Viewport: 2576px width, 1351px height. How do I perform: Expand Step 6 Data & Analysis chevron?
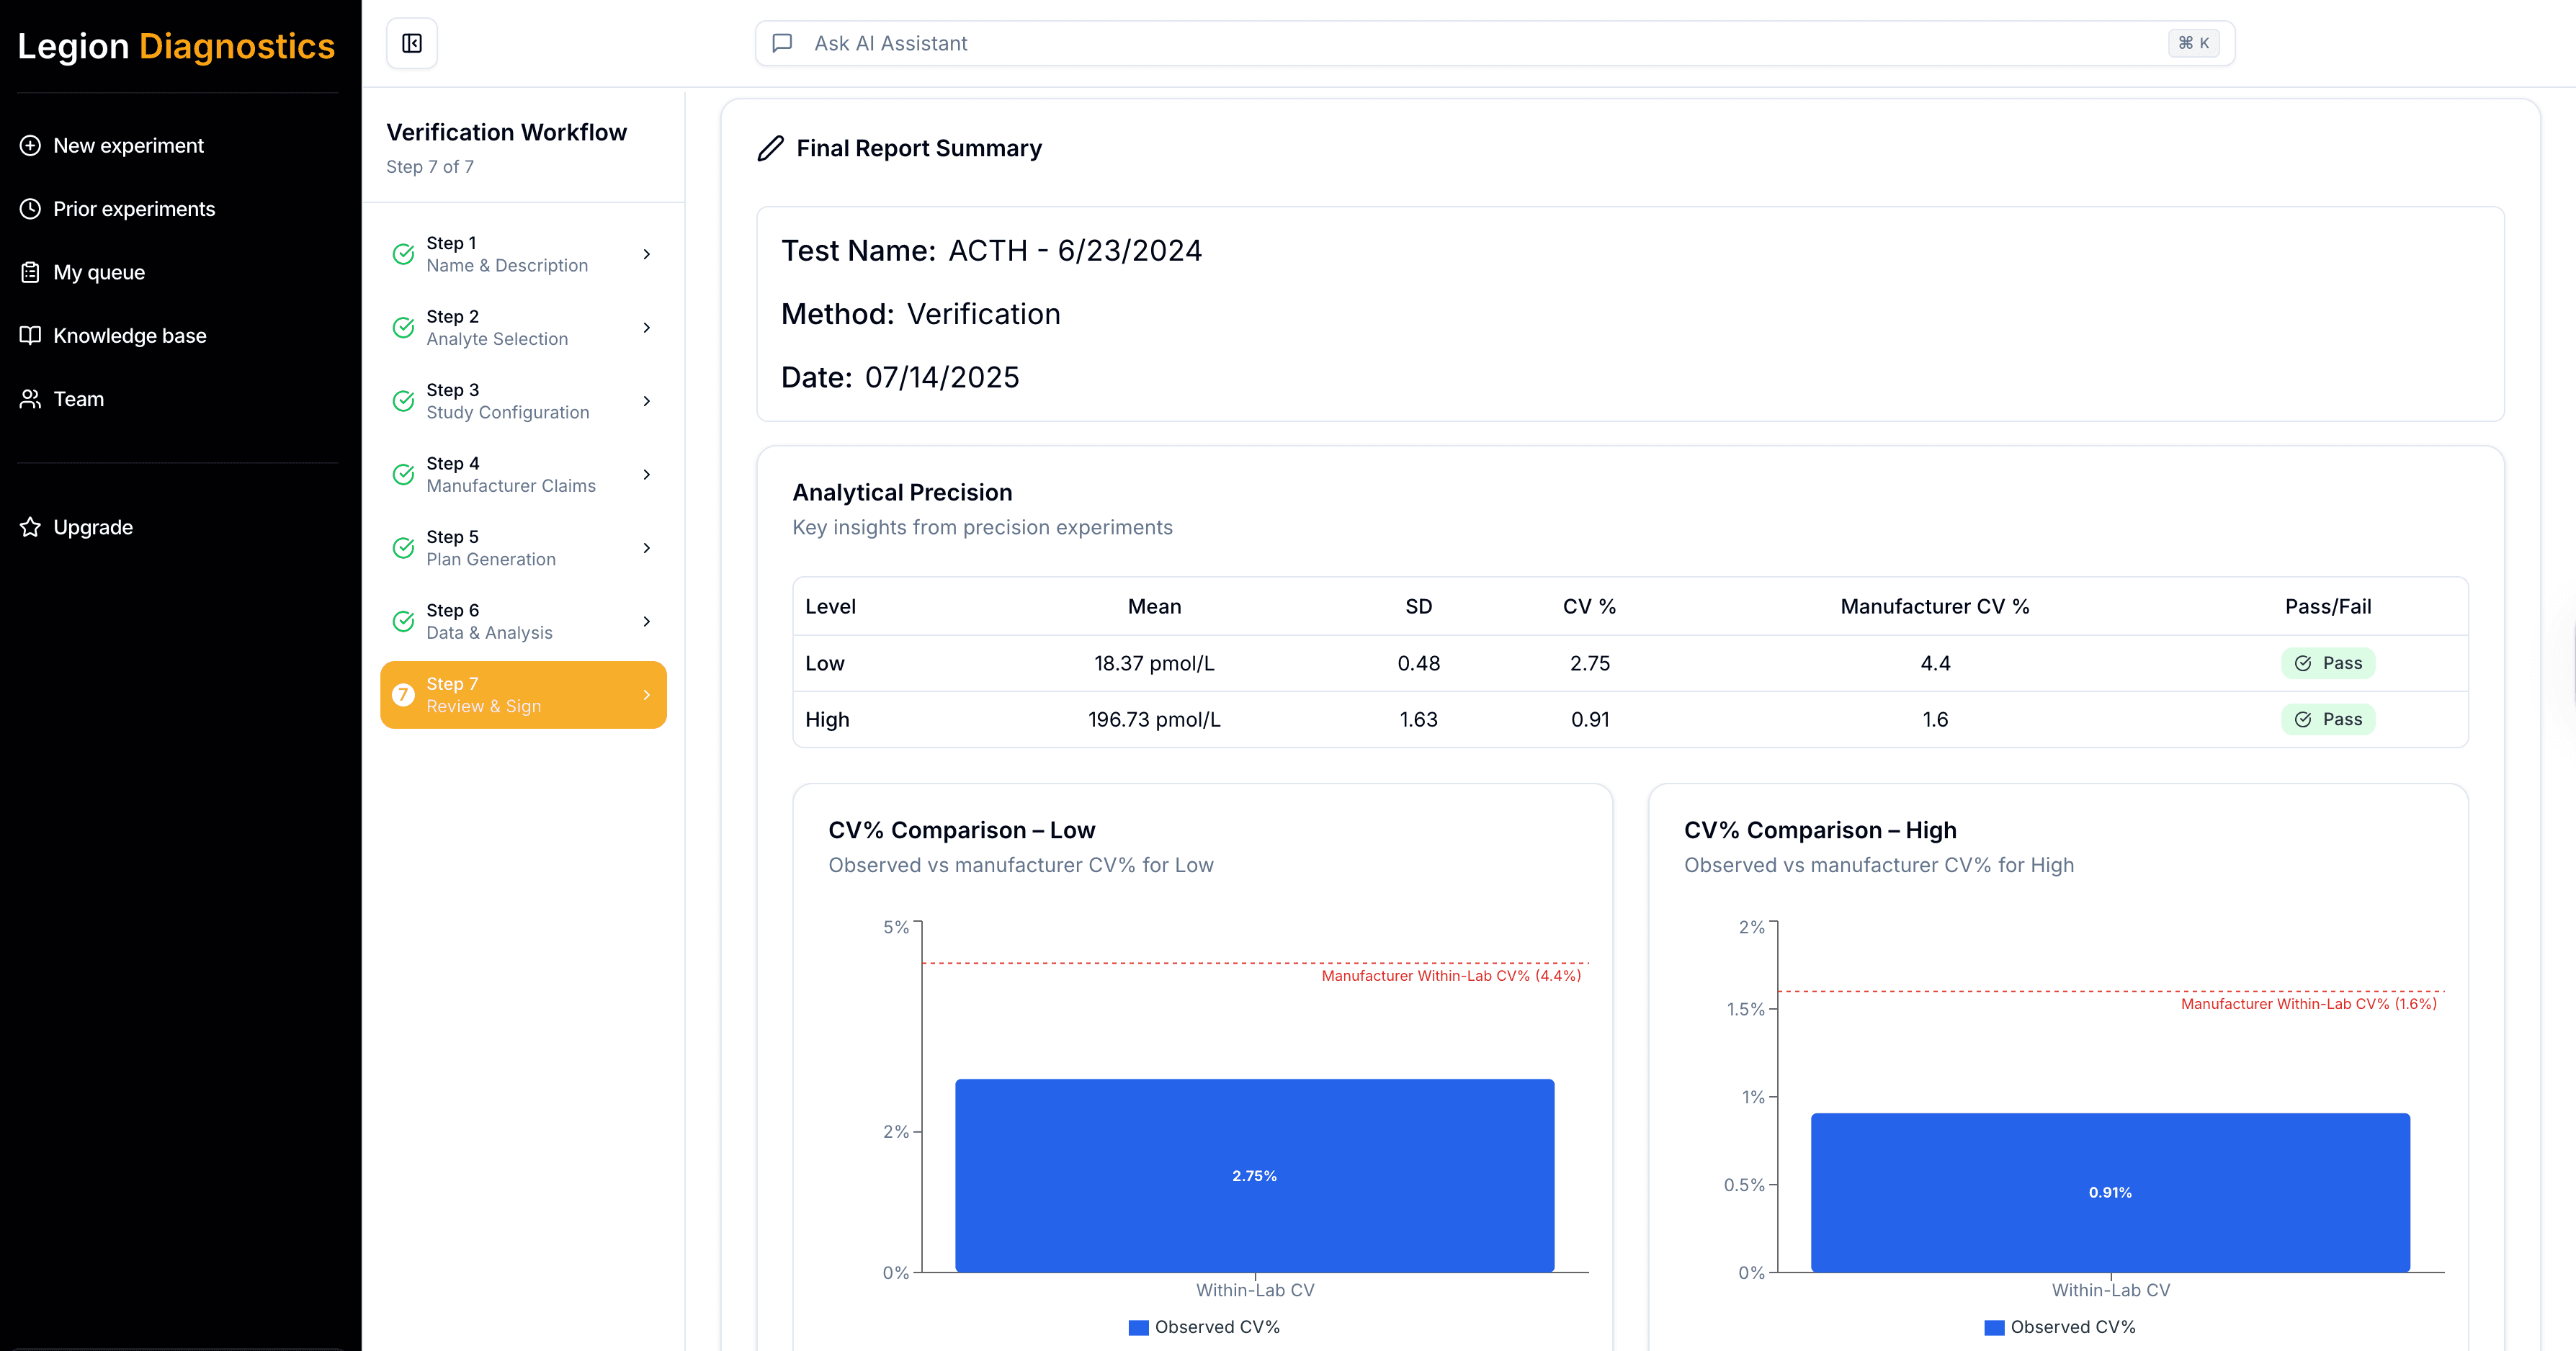tap(647, 621)
